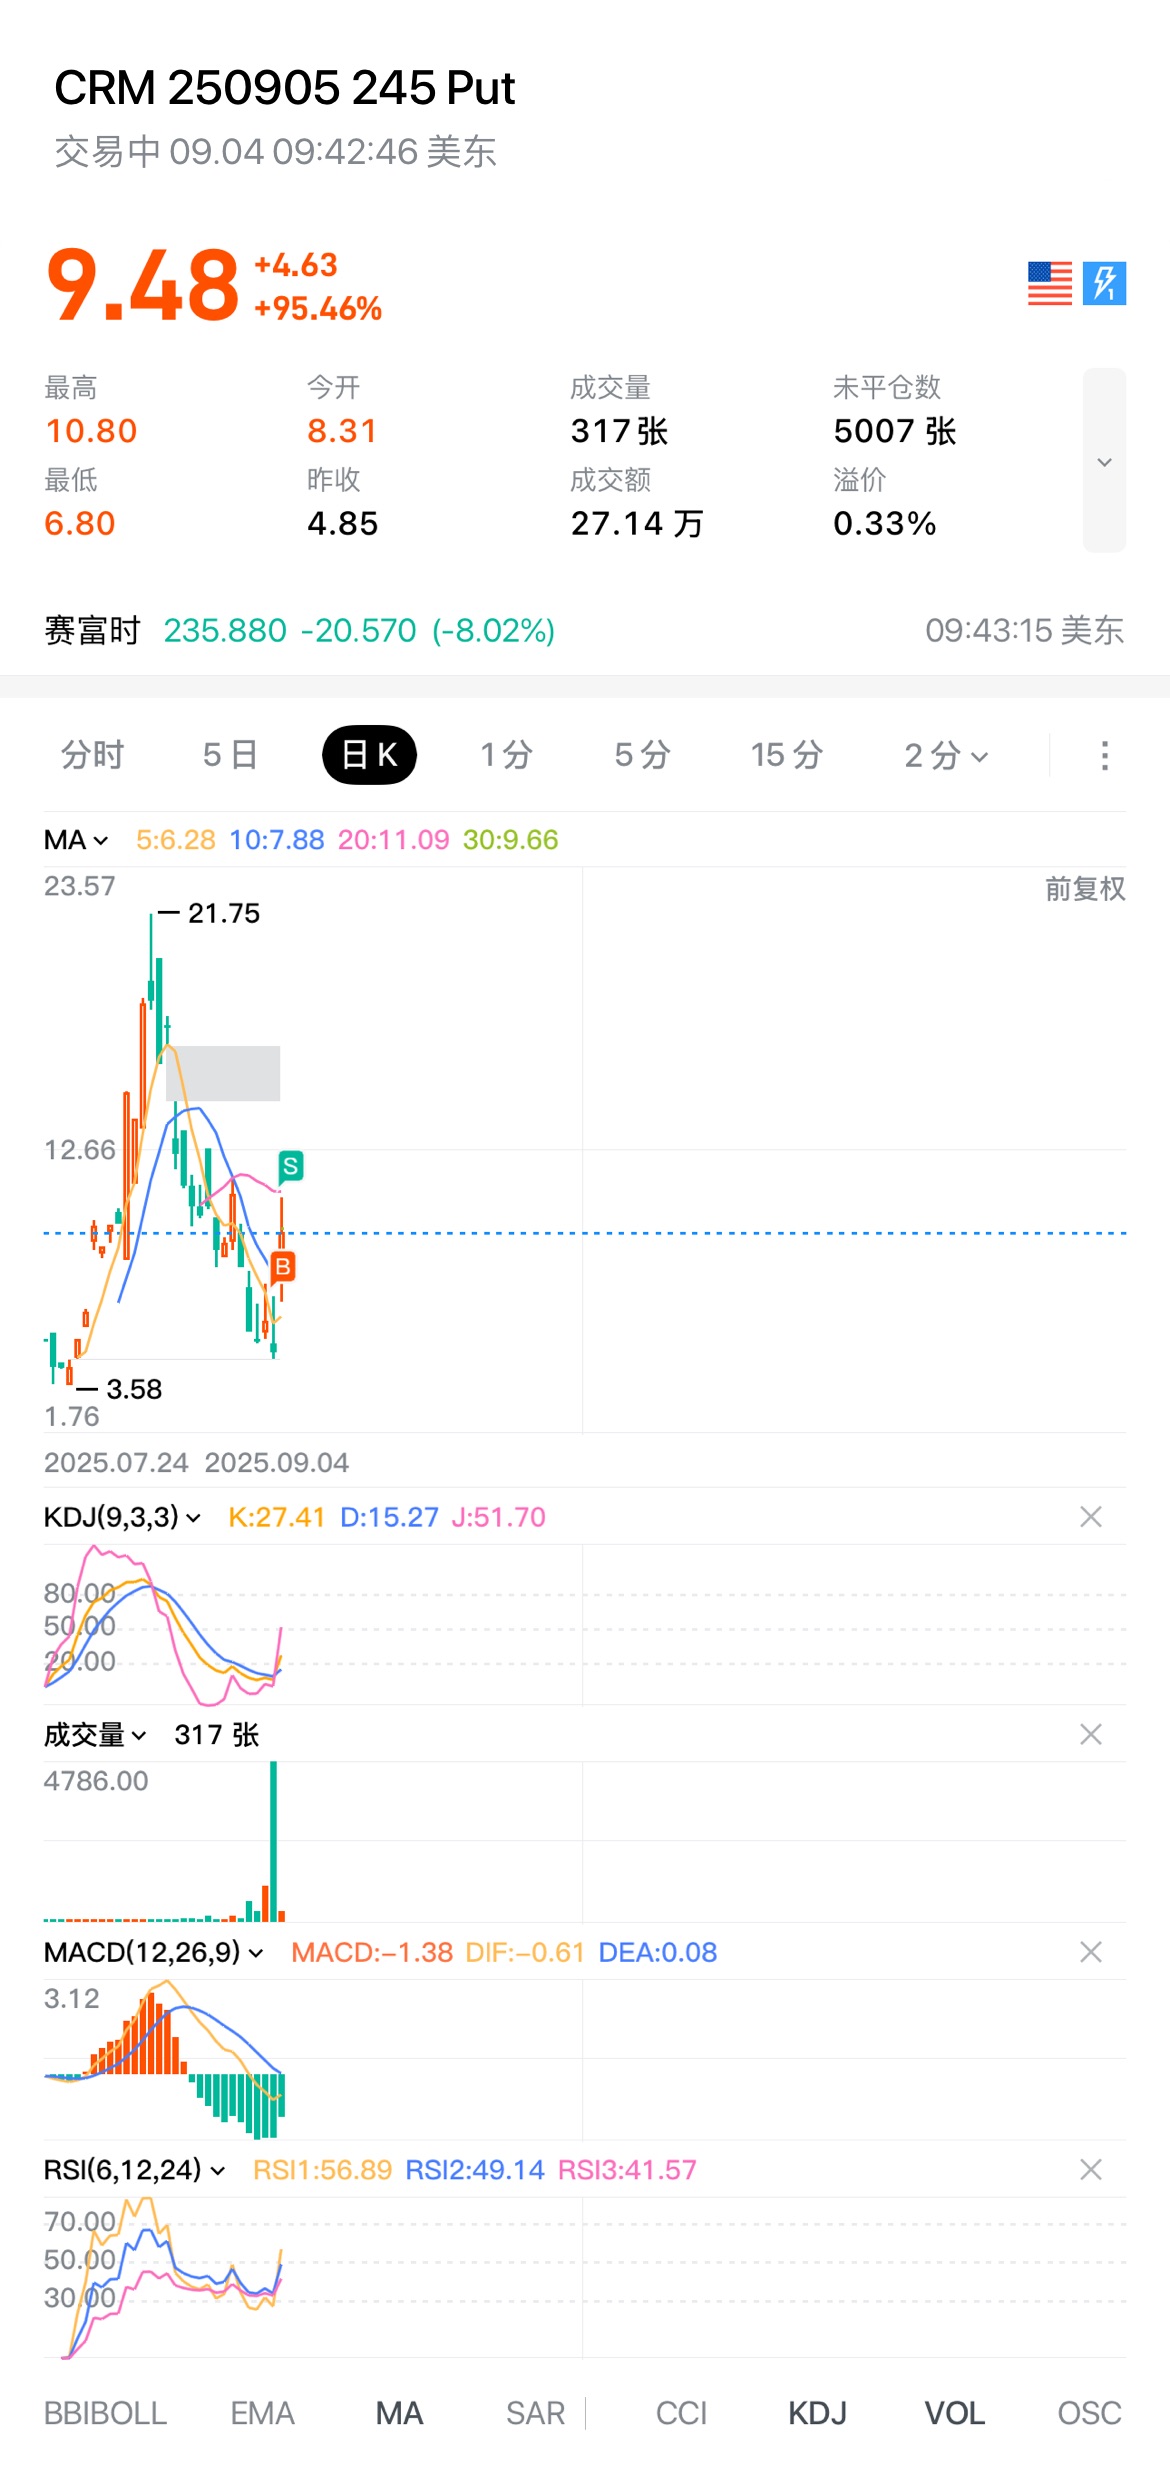
Task: Tap the US flag market icon
Action: [x=1049, y=284]
